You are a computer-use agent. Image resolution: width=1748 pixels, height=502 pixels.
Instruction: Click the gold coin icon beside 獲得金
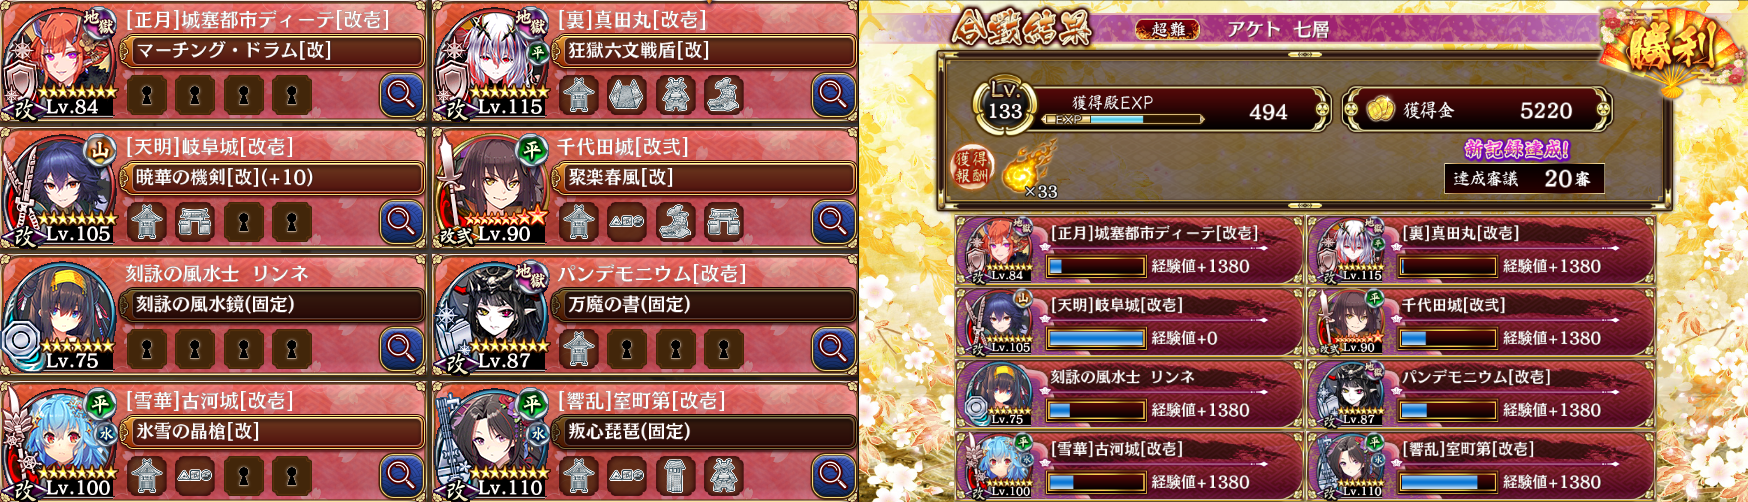(x=1381, y=110)
